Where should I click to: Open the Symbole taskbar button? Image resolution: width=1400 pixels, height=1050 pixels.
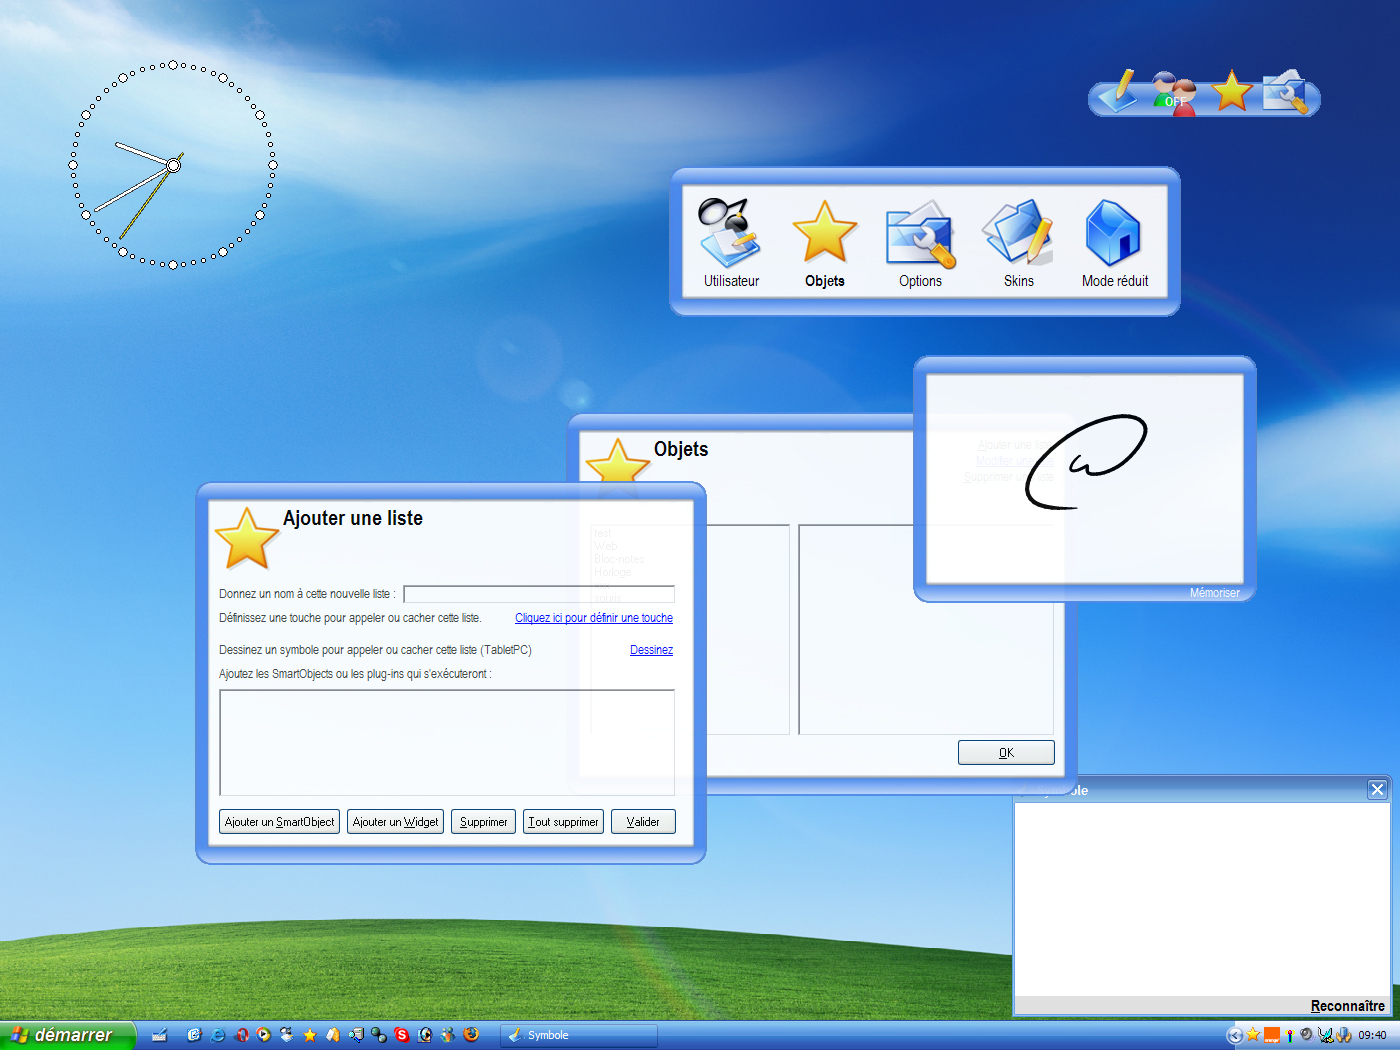click(579, 1035)
